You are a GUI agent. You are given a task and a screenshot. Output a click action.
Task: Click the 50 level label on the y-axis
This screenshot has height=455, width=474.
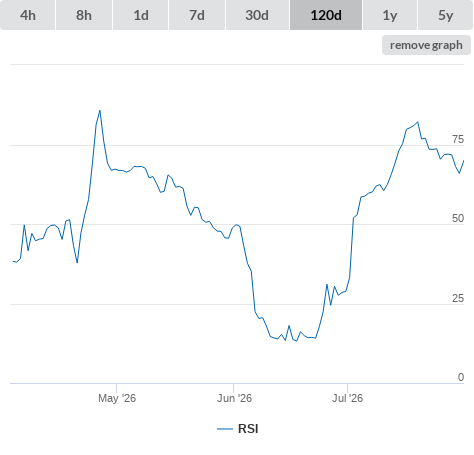[458, 218]
